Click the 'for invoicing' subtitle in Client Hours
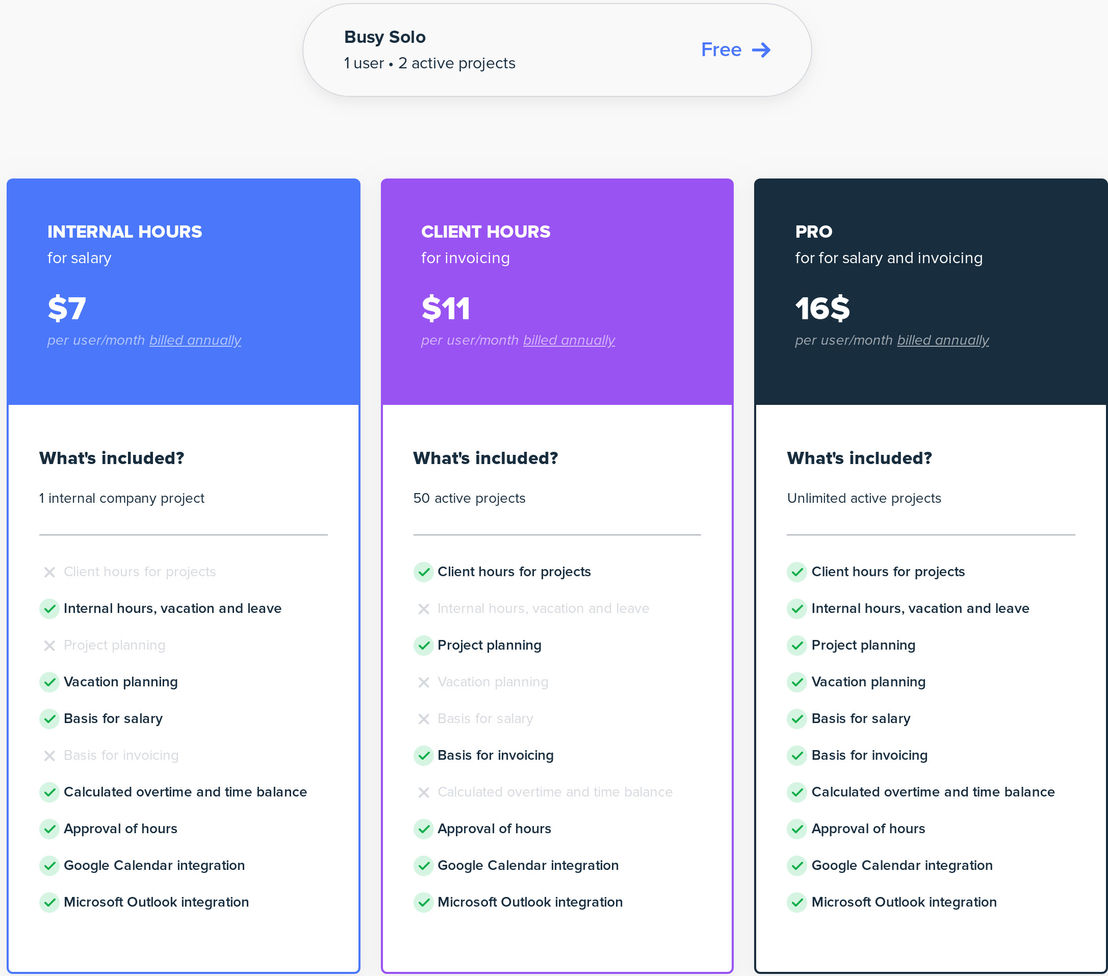1108x976 pixels. [465, 258]
